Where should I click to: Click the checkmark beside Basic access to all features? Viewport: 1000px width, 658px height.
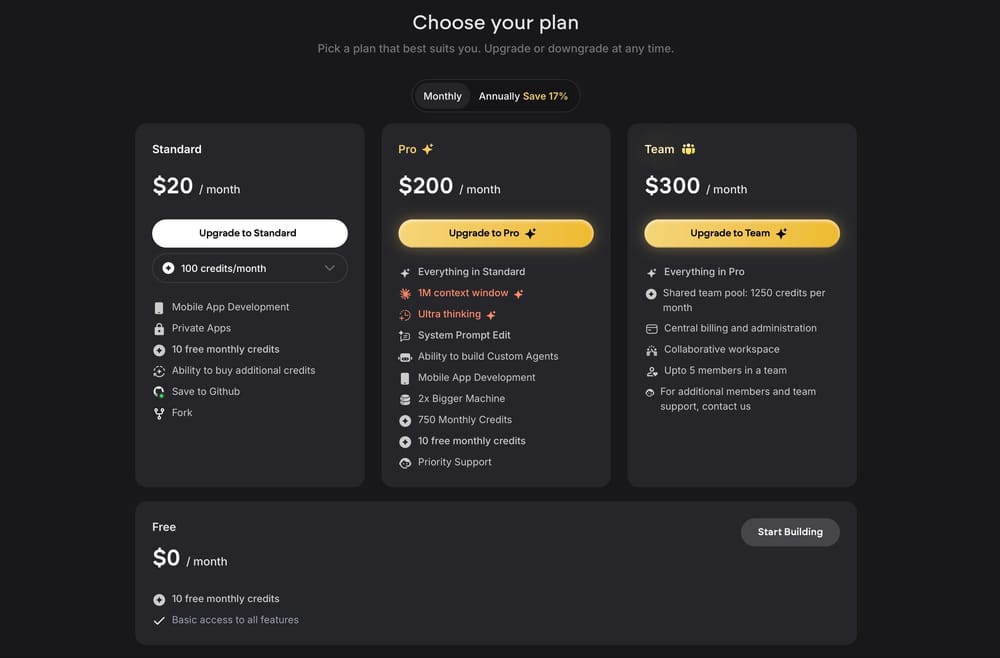point(160,619)
